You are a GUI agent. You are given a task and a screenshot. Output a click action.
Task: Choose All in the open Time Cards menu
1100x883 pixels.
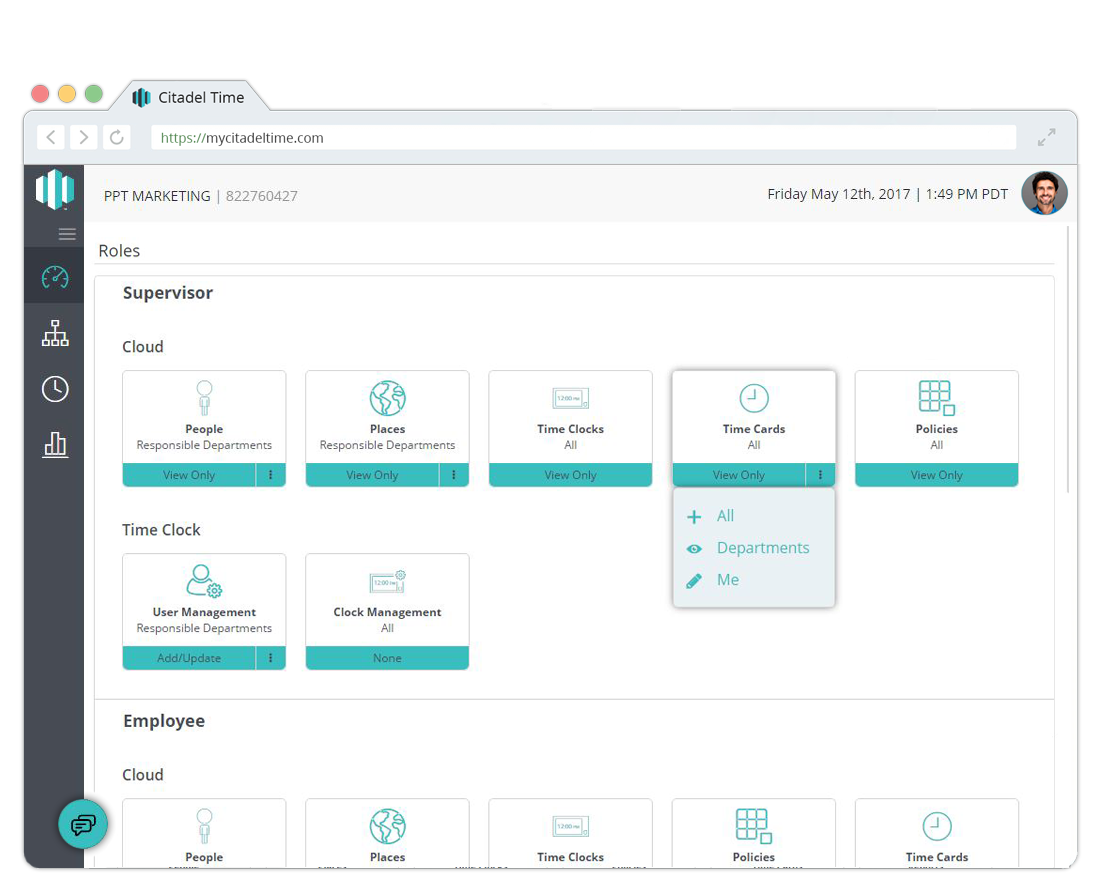tap(725, 516)
